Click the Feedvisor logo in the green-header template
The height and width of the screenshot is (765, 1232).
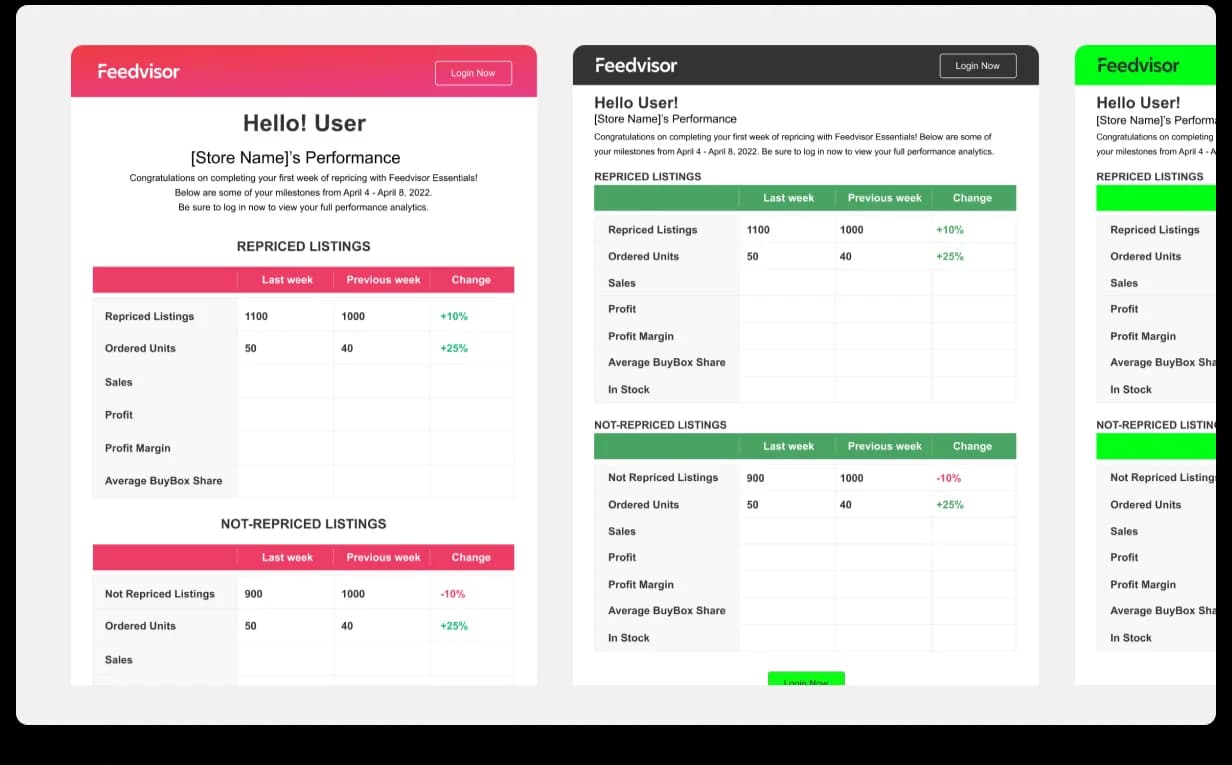(x=1138, y=65)
